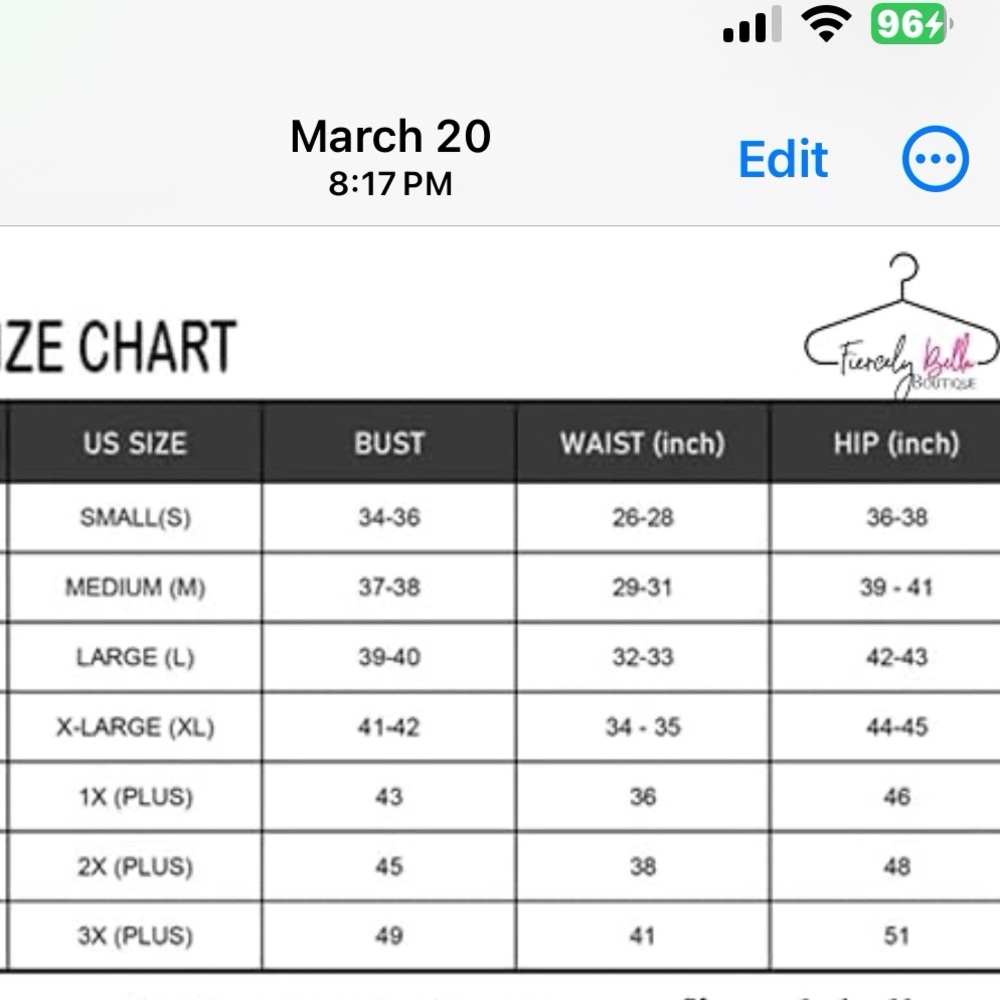Screen dimensions: 1000x1000
Task: Select the 1X (PLUS) row label
Action: (x=135, y=797)
